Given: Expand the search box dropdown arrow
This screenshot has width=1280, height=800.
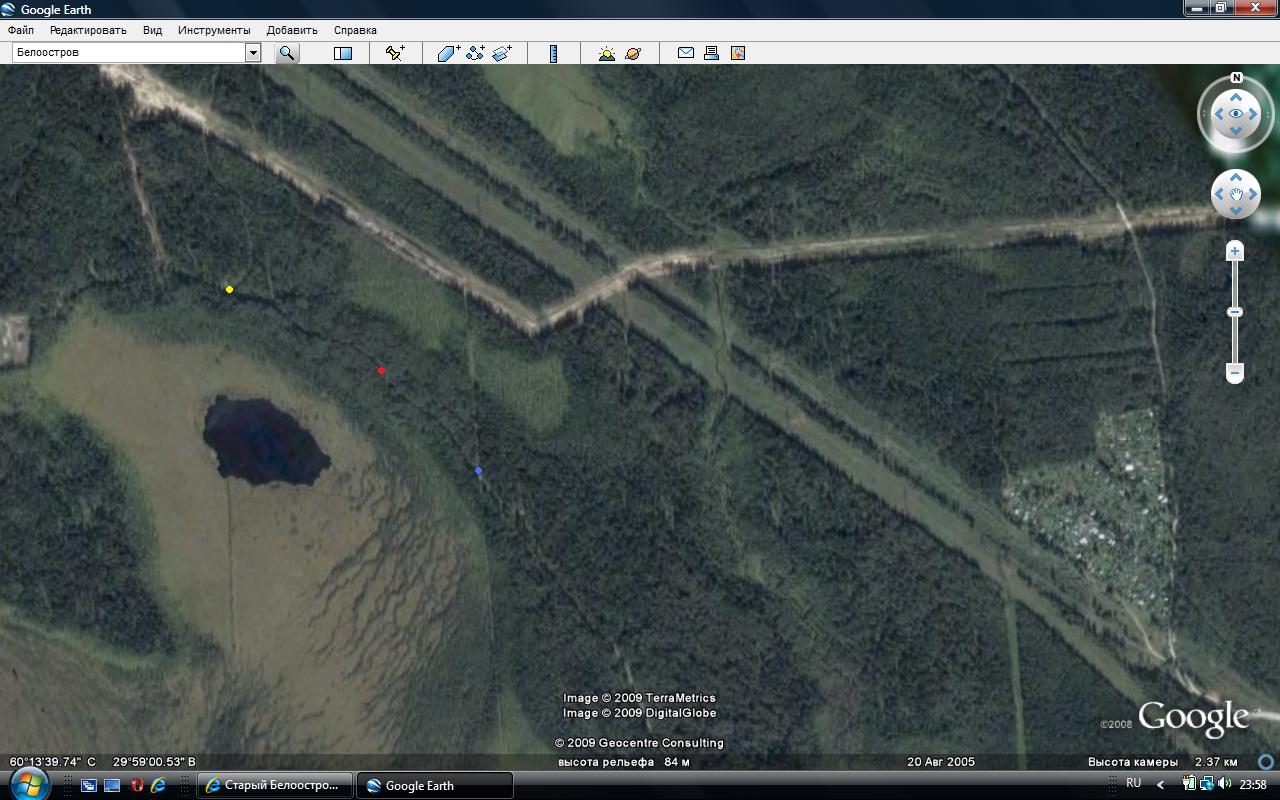Looking at the screenshot, I should coord(253,53).
